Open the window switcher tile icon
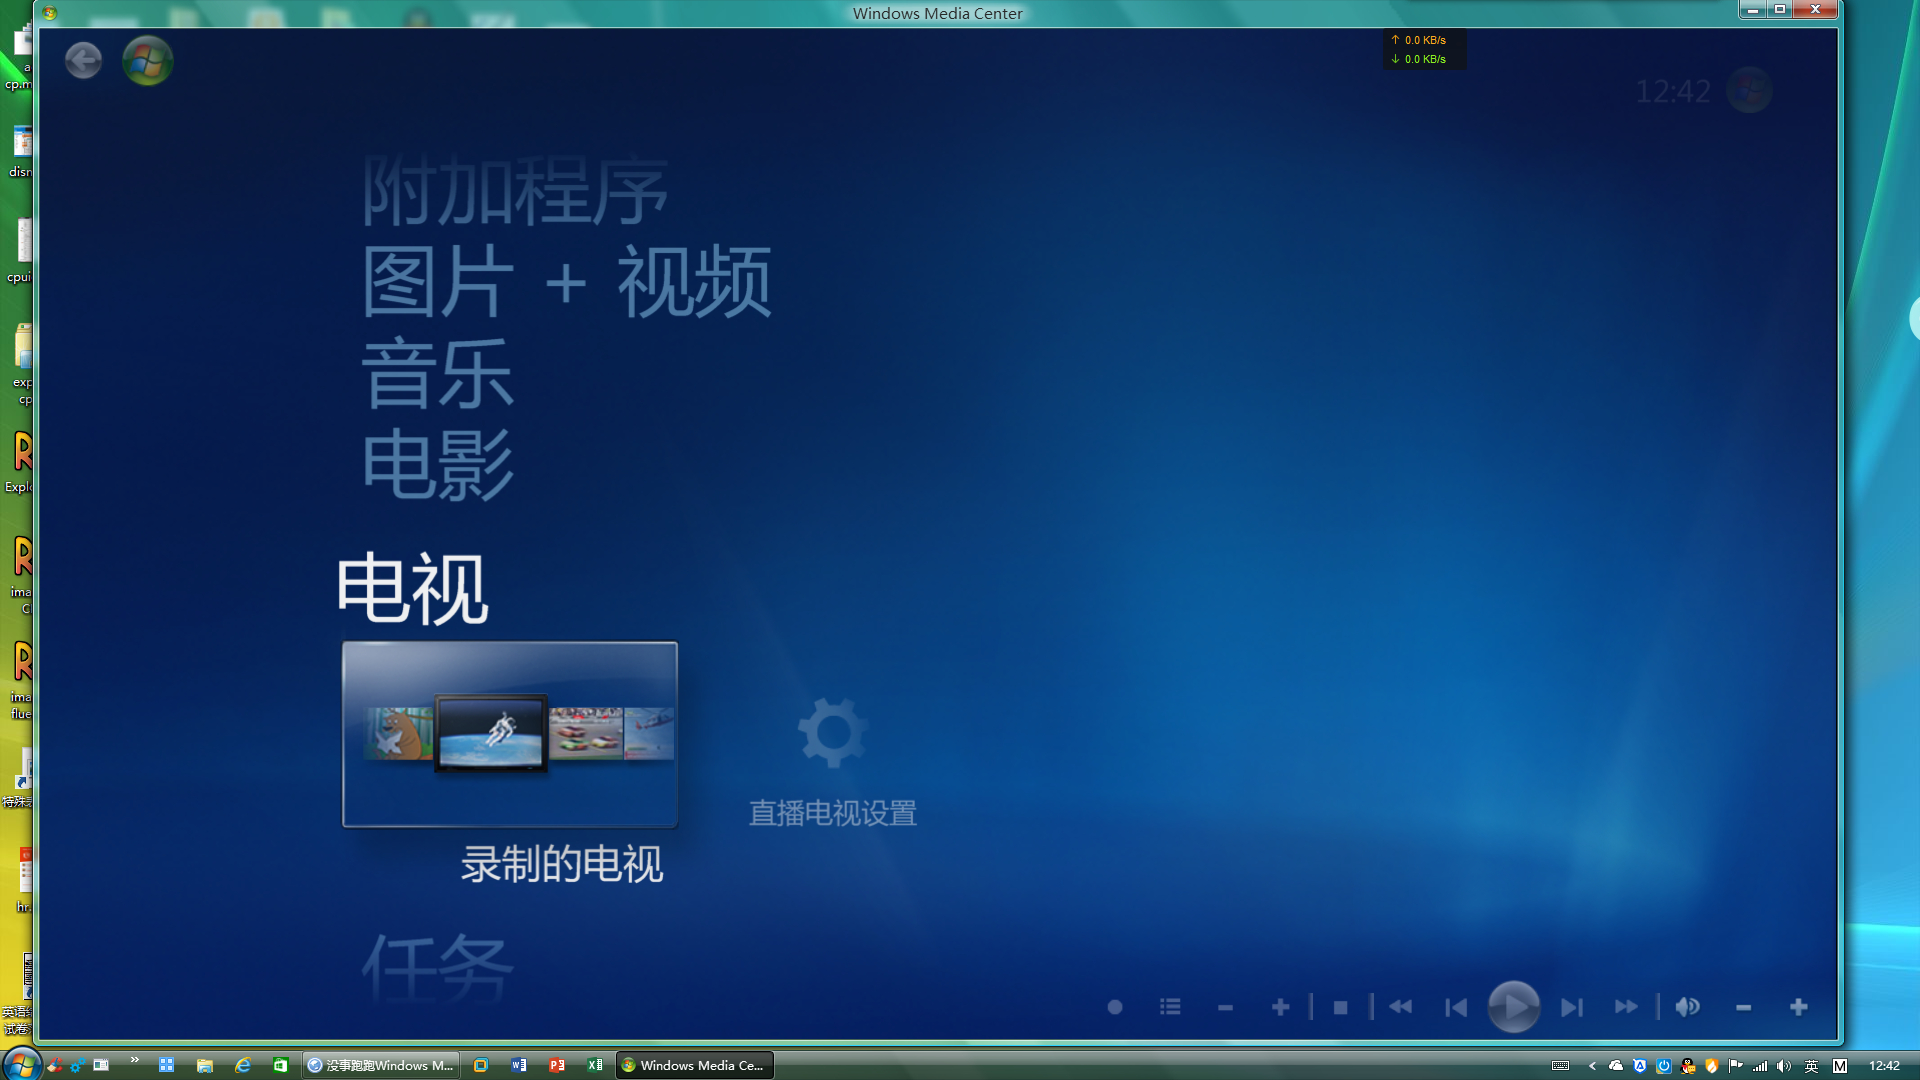This screenshot has height=1080, width=1920. 167,1066
